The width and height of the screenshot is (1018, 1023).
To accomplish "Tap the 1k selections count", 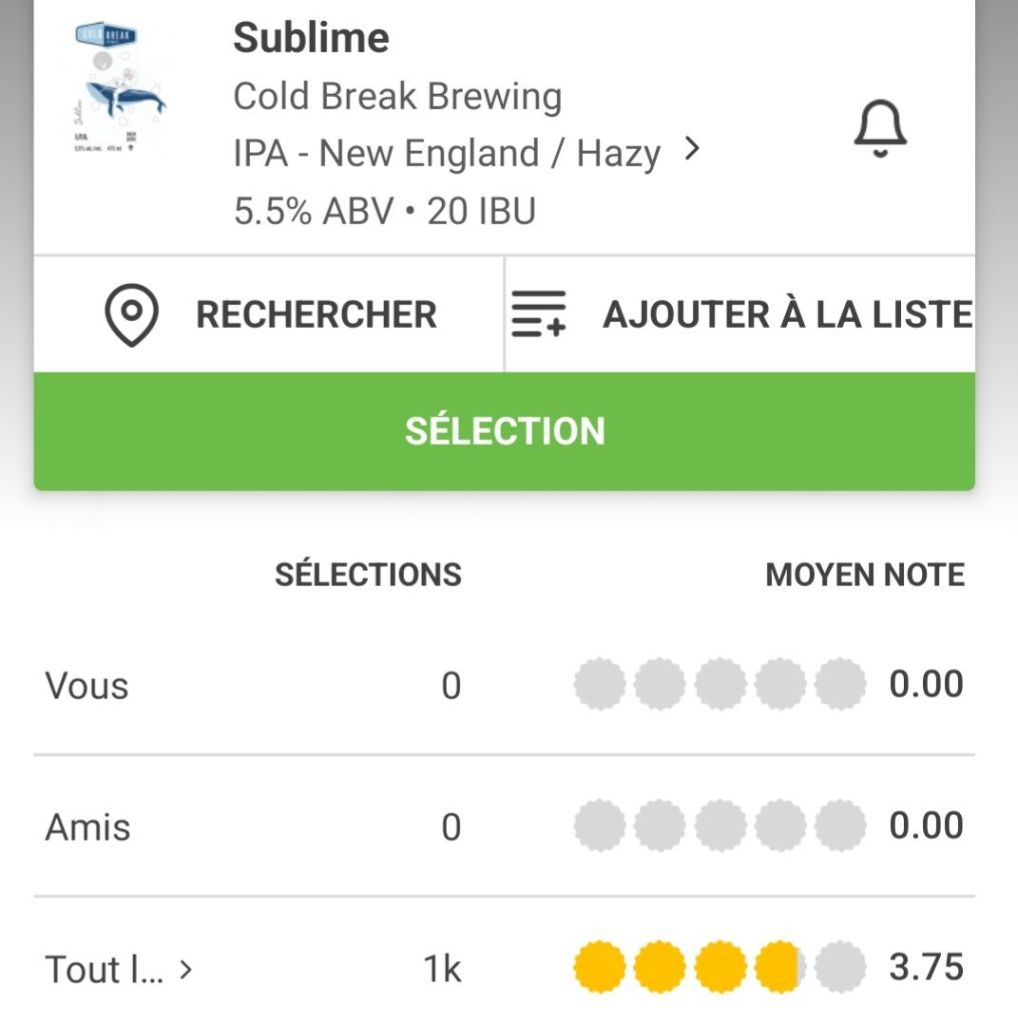I will pyautogui.click(x=441, y=968).
